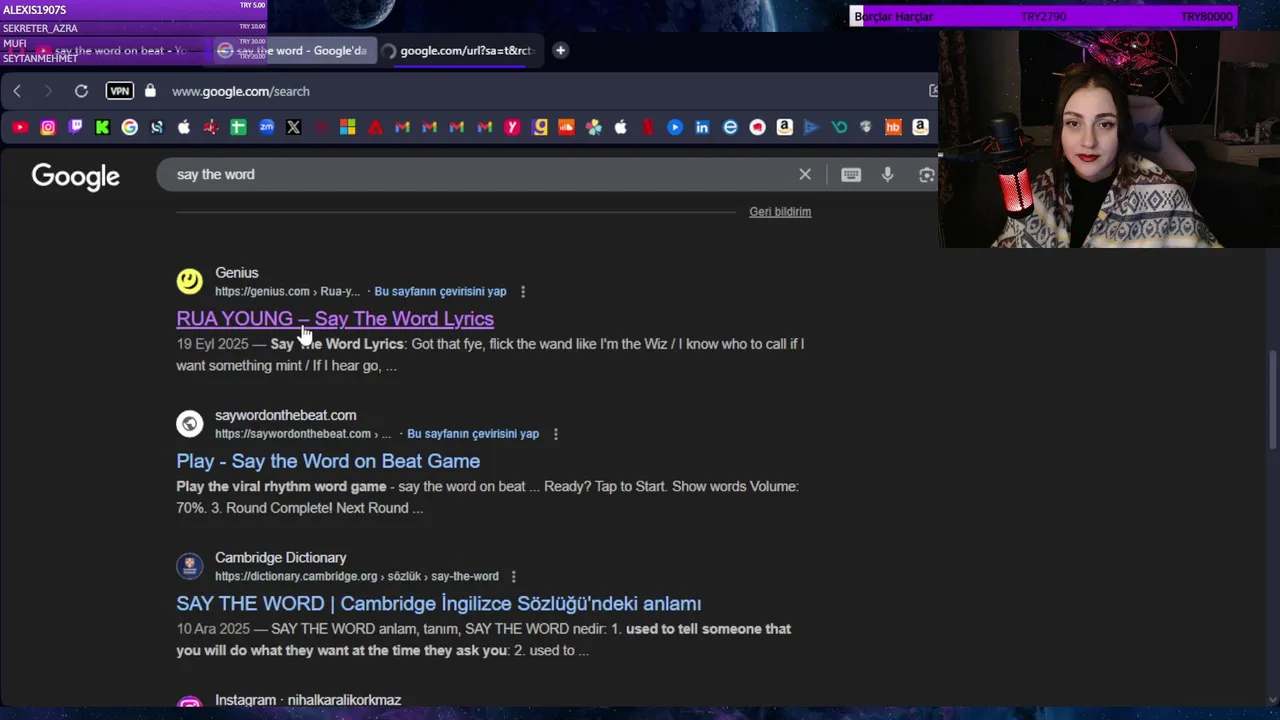
Task: Open 'RUA YOUNG – Say The Word Lyrics' result
Action: 335,318
